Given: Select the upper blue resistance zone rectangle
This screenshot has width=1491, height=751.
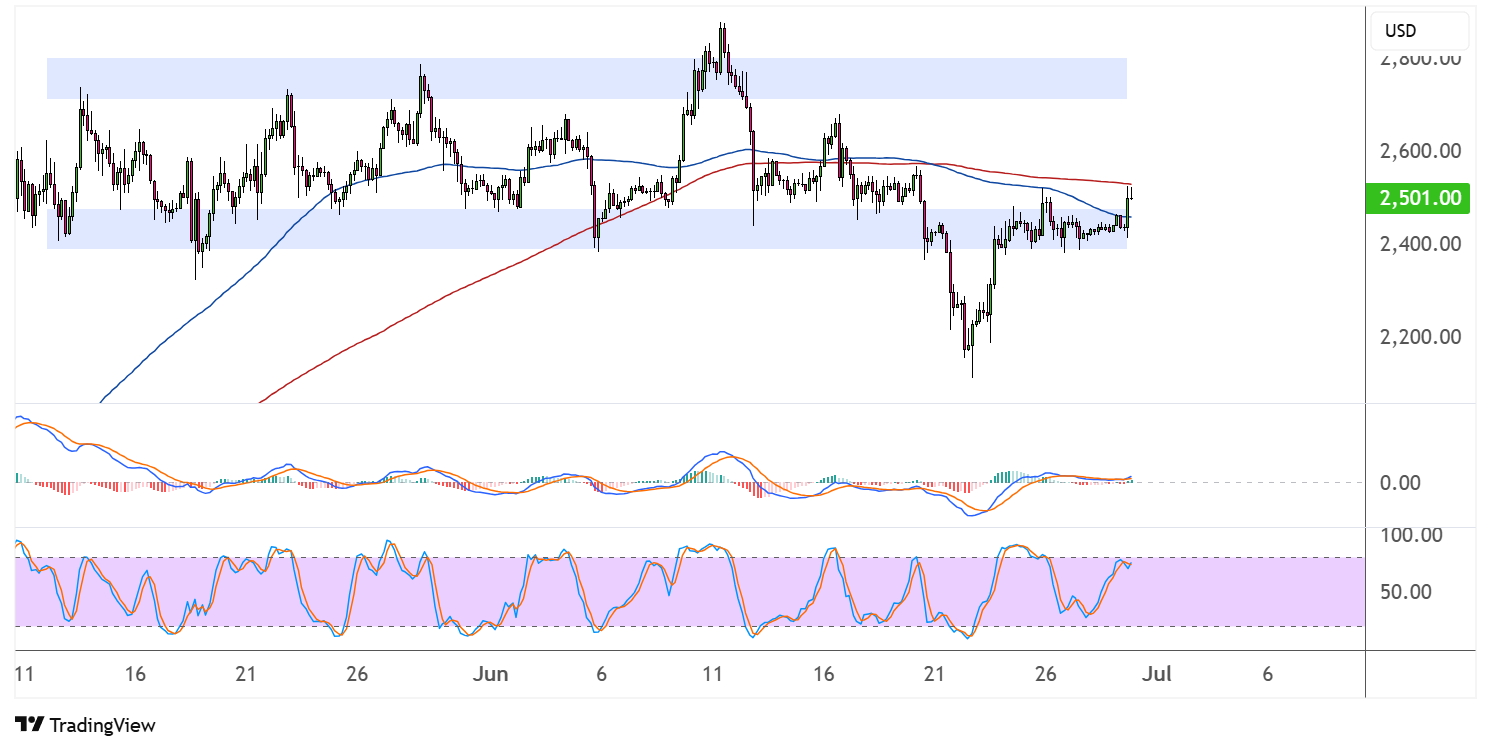Looking at the screenshot, I should (x=587, y=78).
